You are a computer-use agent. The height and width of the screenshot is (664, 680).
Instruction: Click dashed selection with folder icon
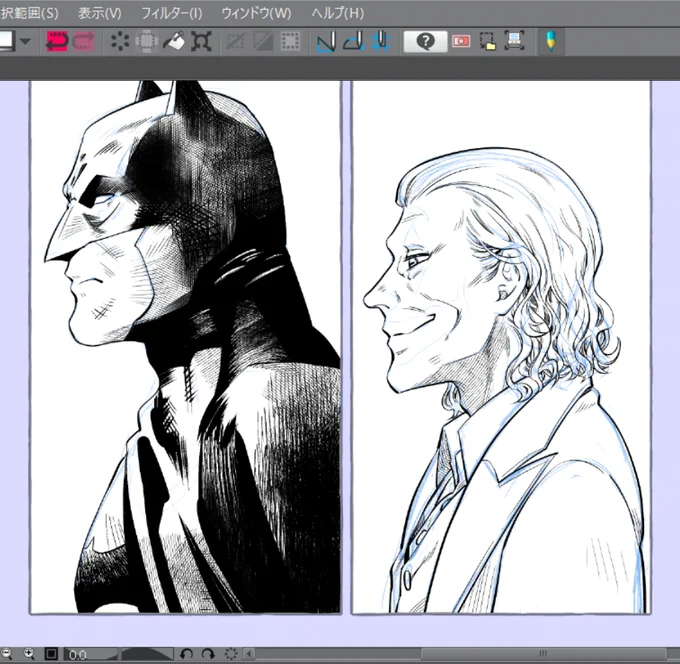[487, 42]
